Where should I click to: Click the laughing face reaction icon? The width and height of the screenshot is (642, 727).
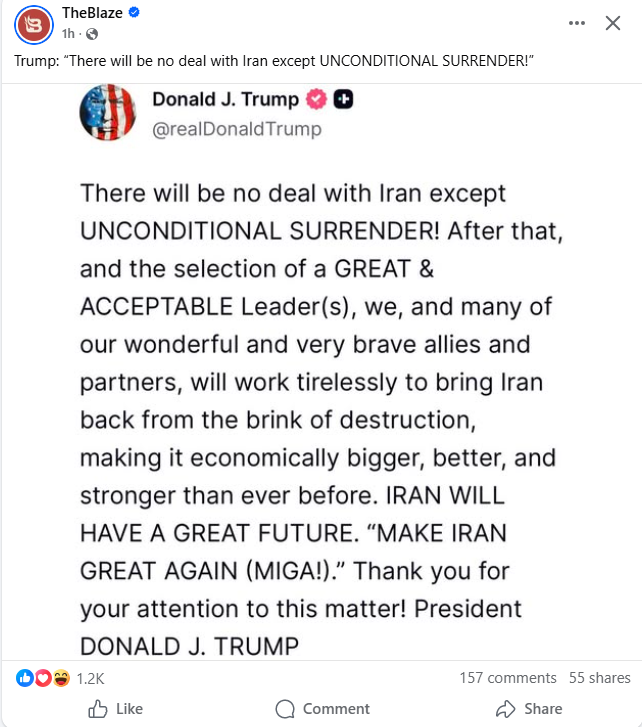[59, 677]
